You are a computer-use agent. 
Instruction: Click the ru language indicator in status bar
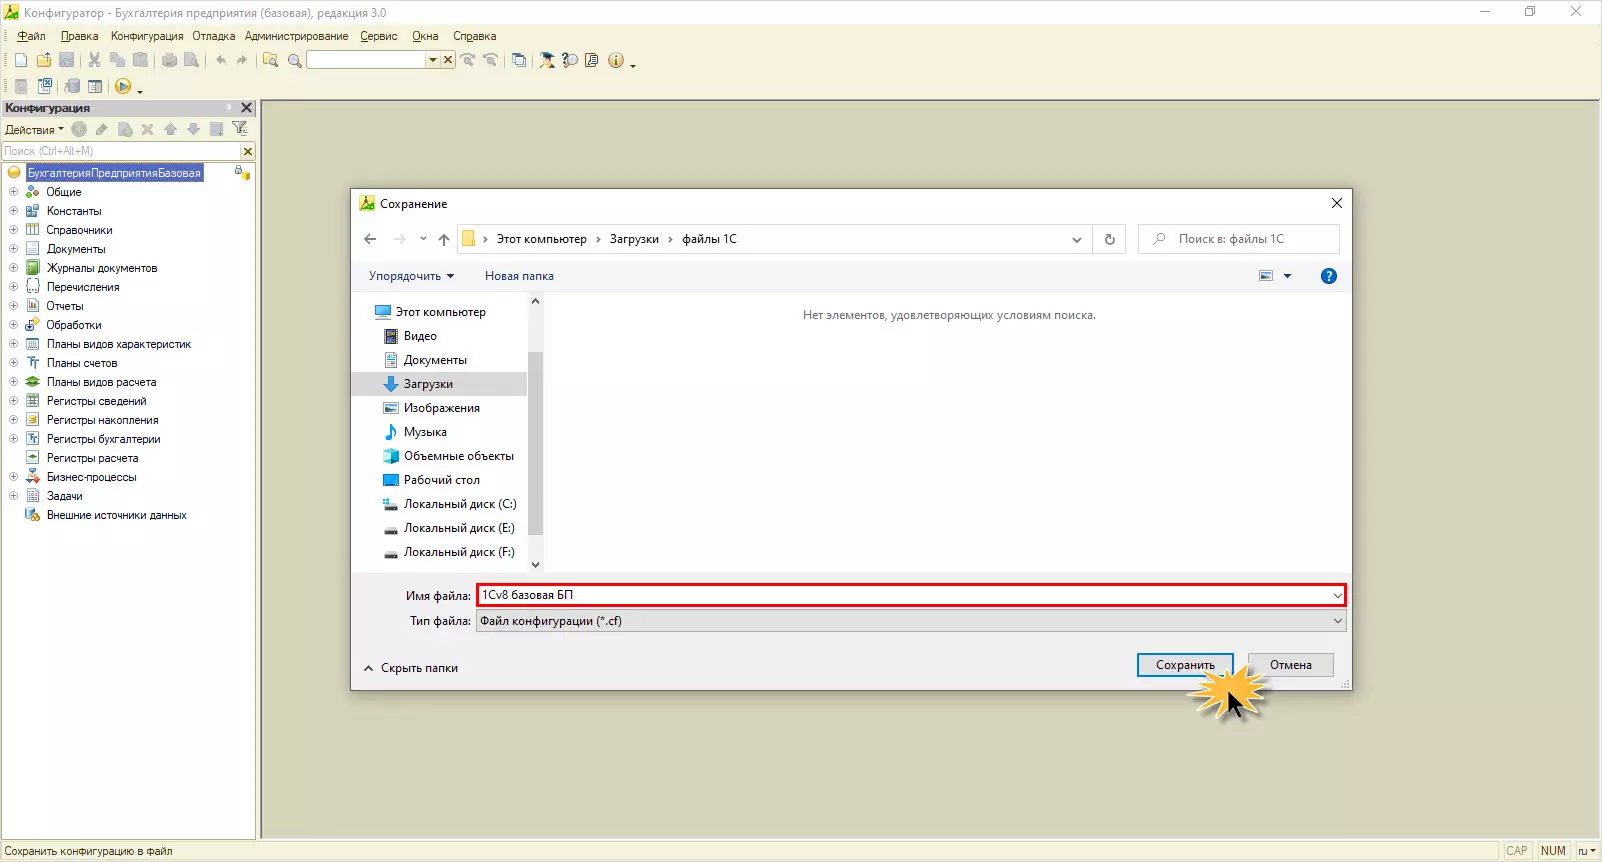1586,851
